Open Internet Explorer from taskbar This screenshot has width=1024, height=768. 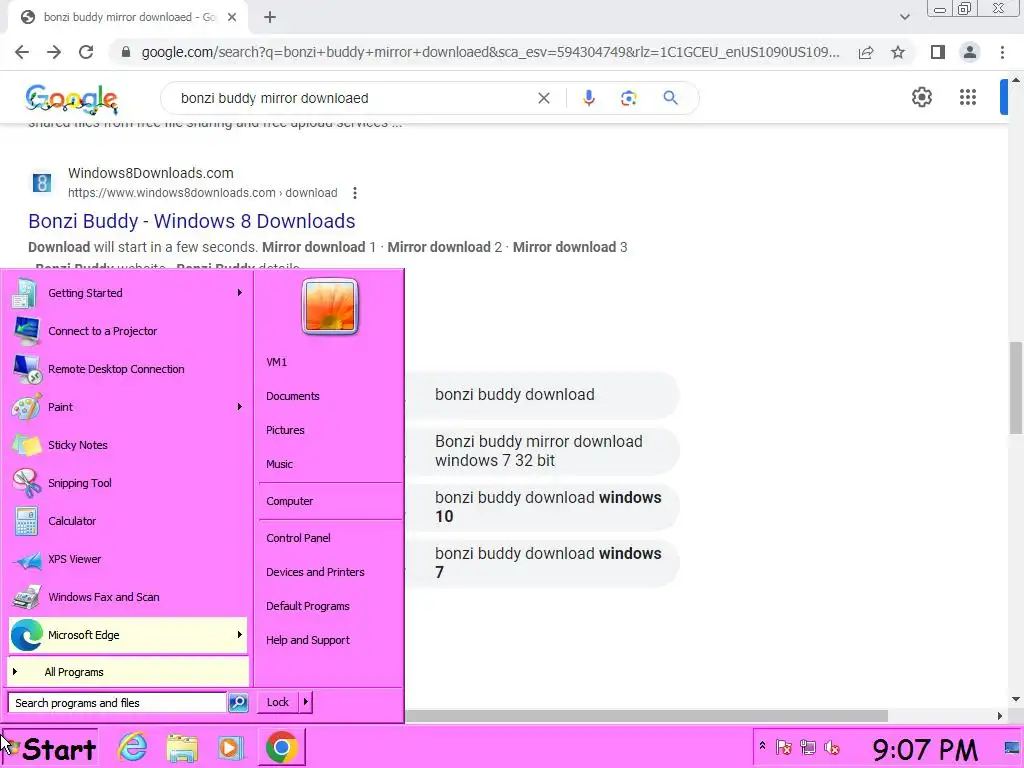pyautogui.click(x=133, y=746)
